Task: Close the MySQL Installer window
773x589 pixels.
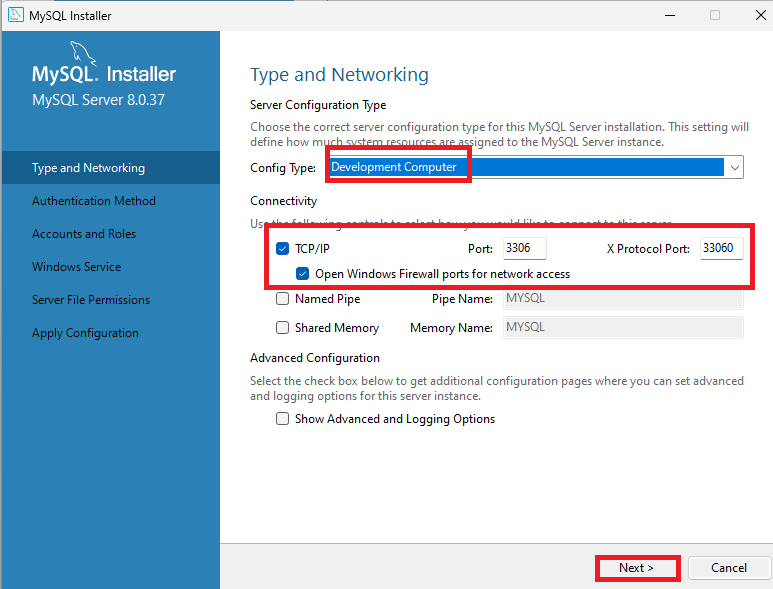Action: (761, 15)
